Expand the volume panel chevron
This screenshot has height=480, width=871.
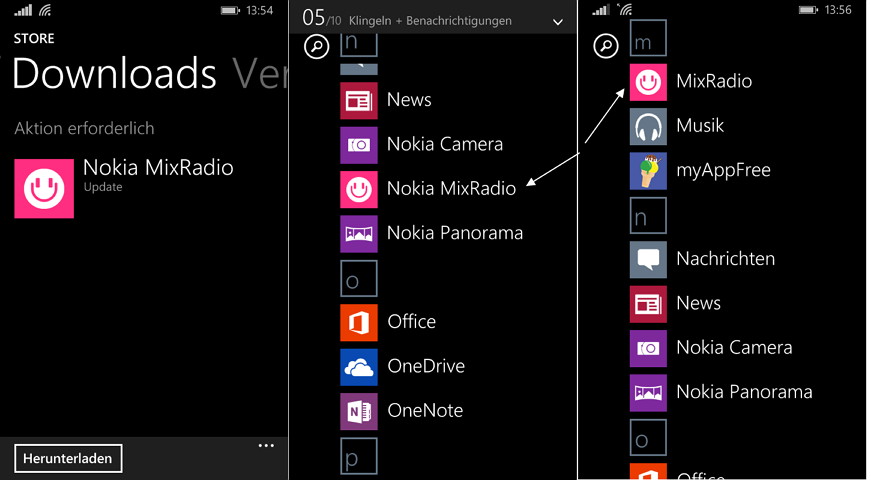[x=558, y=22]
